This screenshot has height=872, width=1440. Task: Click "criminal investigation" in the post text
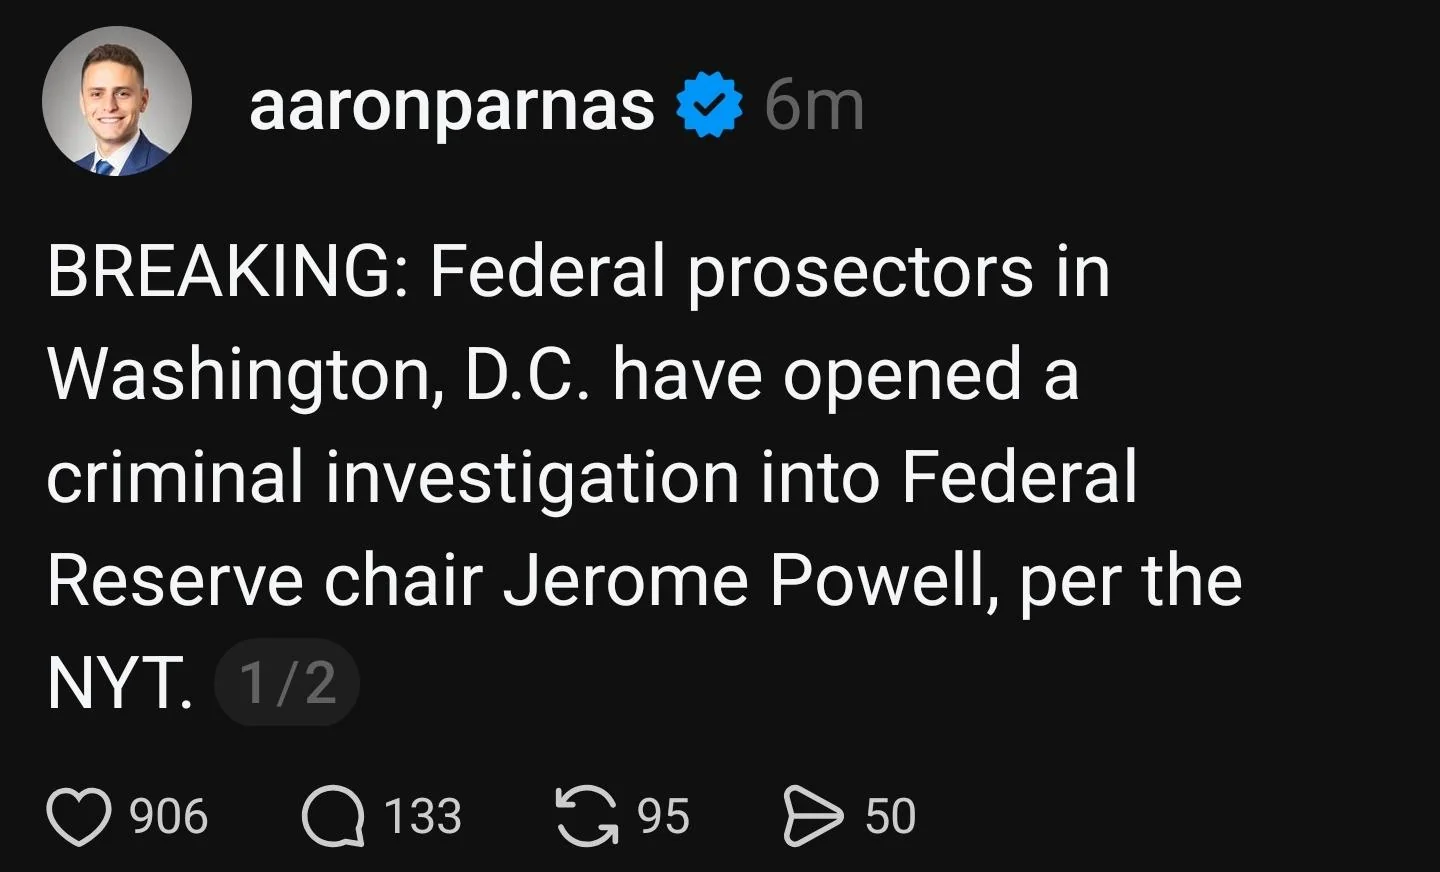tap(392, 477)
